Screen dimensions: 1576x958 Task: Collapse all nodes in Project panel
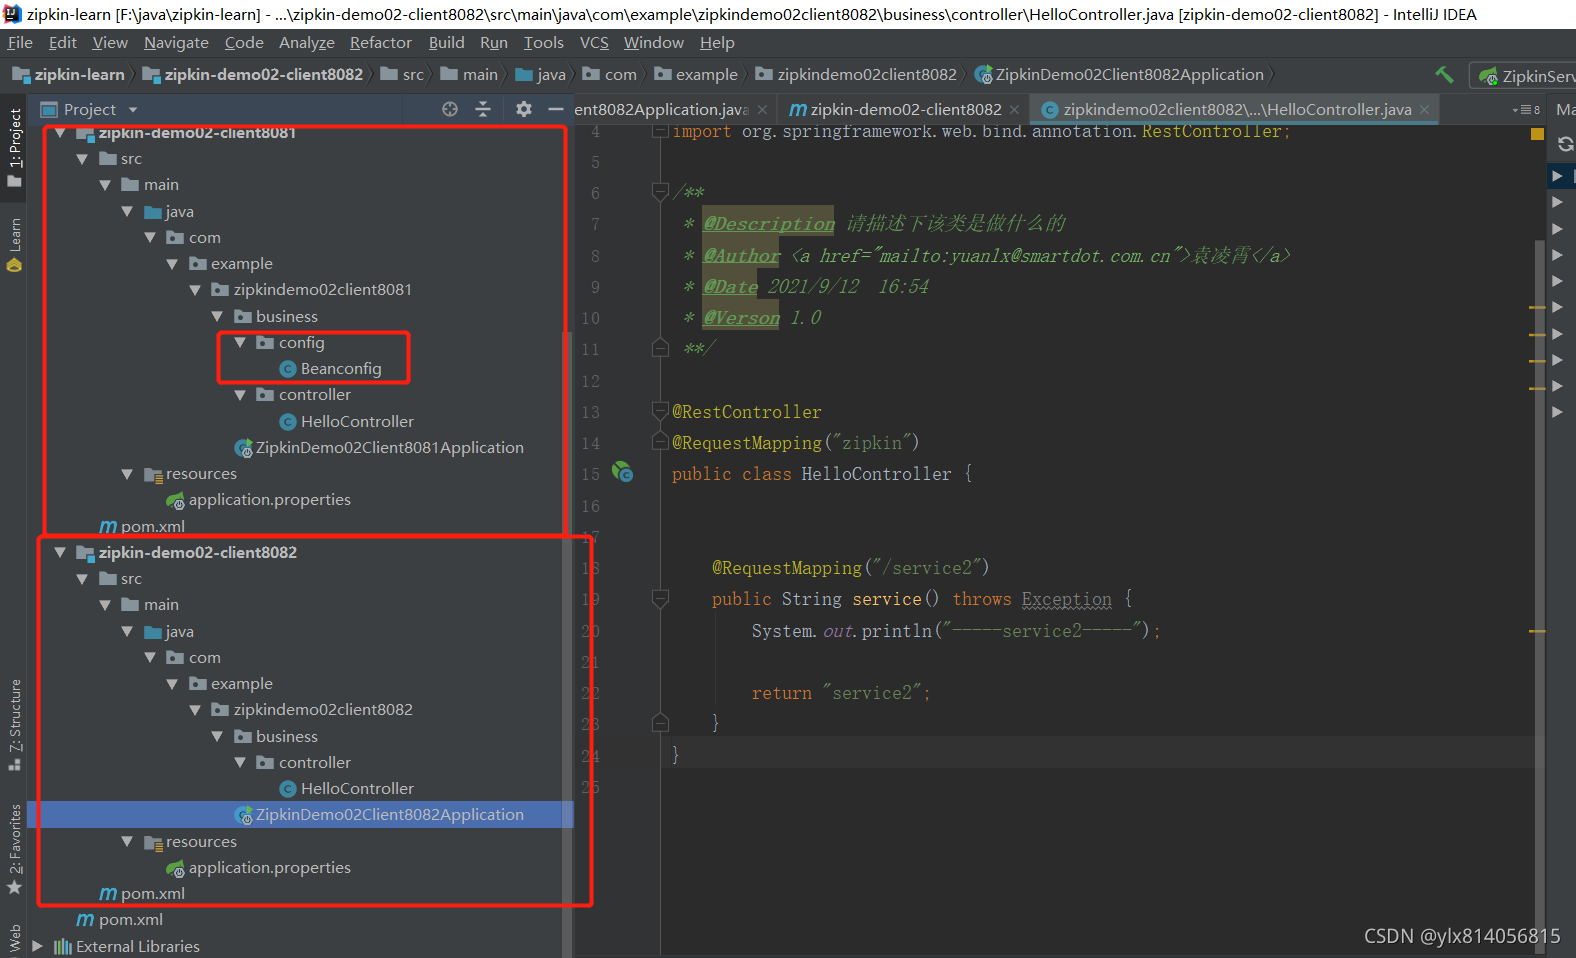click(483, 109)
